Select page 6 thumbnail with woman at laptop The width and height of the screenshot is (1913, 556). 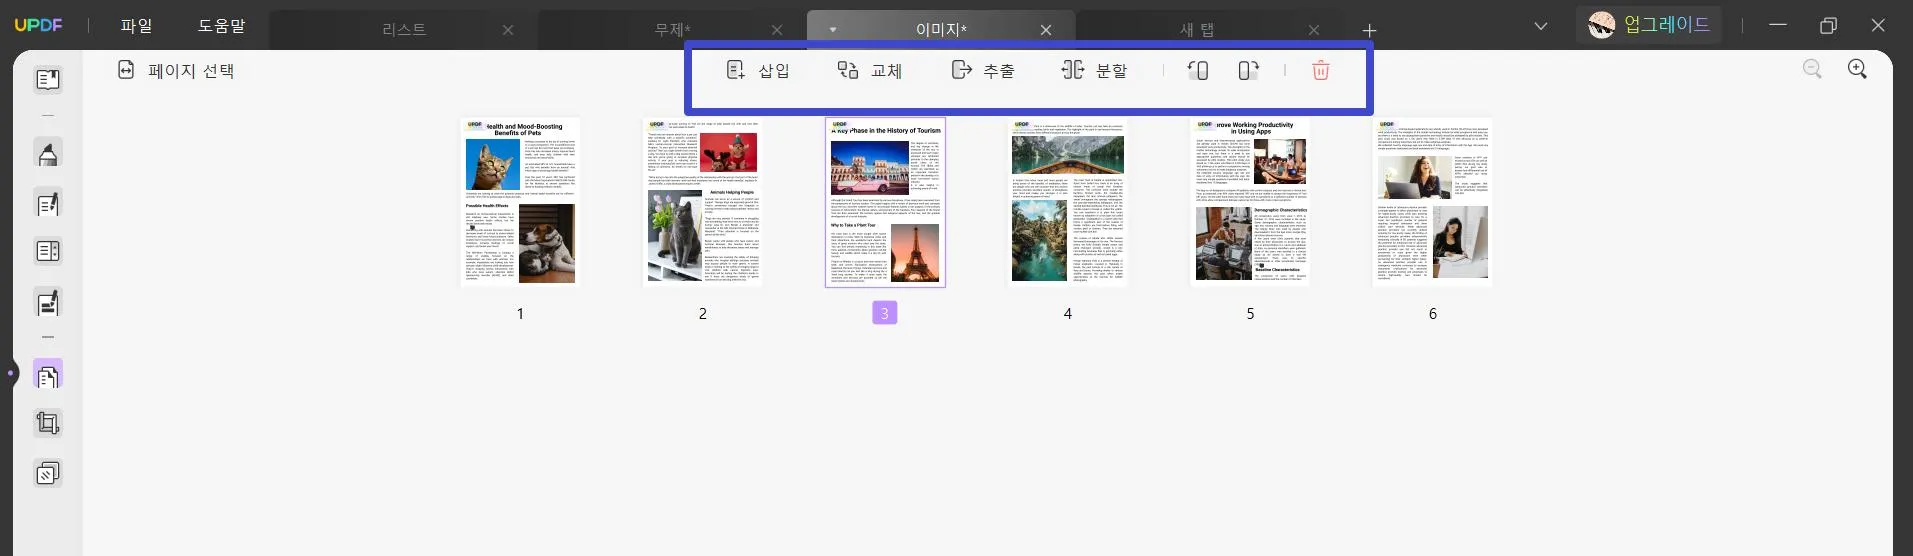coord(1432,202)
